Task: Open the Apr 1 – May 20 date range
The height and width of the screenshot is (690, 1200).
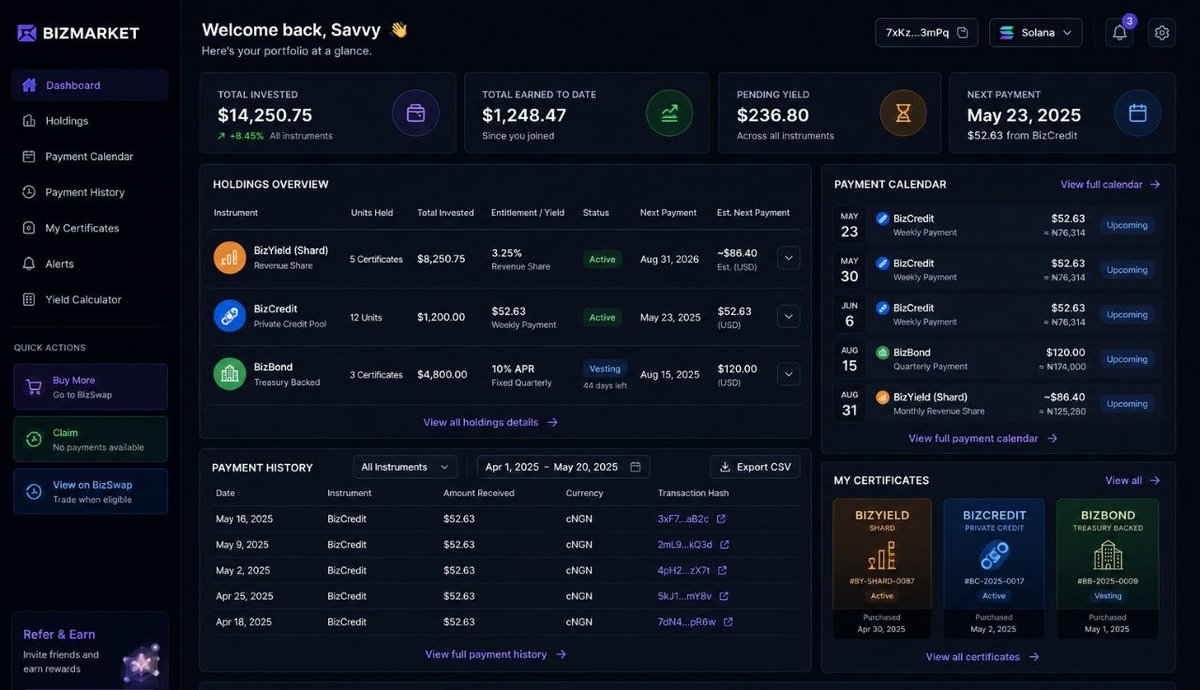Action: (563, 467)
